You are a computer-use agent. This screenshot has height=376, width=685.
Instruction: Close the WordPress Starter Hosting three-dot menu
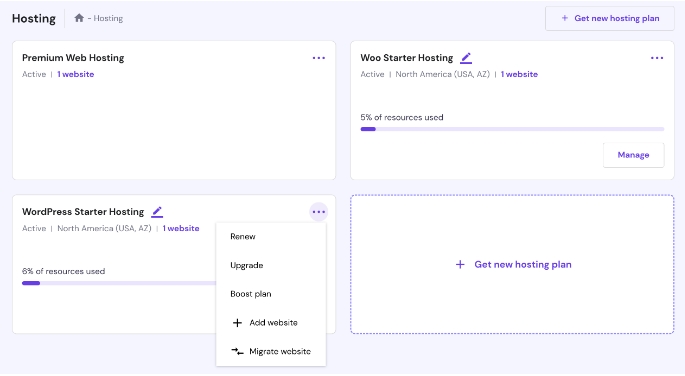pyautogui.click(x=319, y=212)
